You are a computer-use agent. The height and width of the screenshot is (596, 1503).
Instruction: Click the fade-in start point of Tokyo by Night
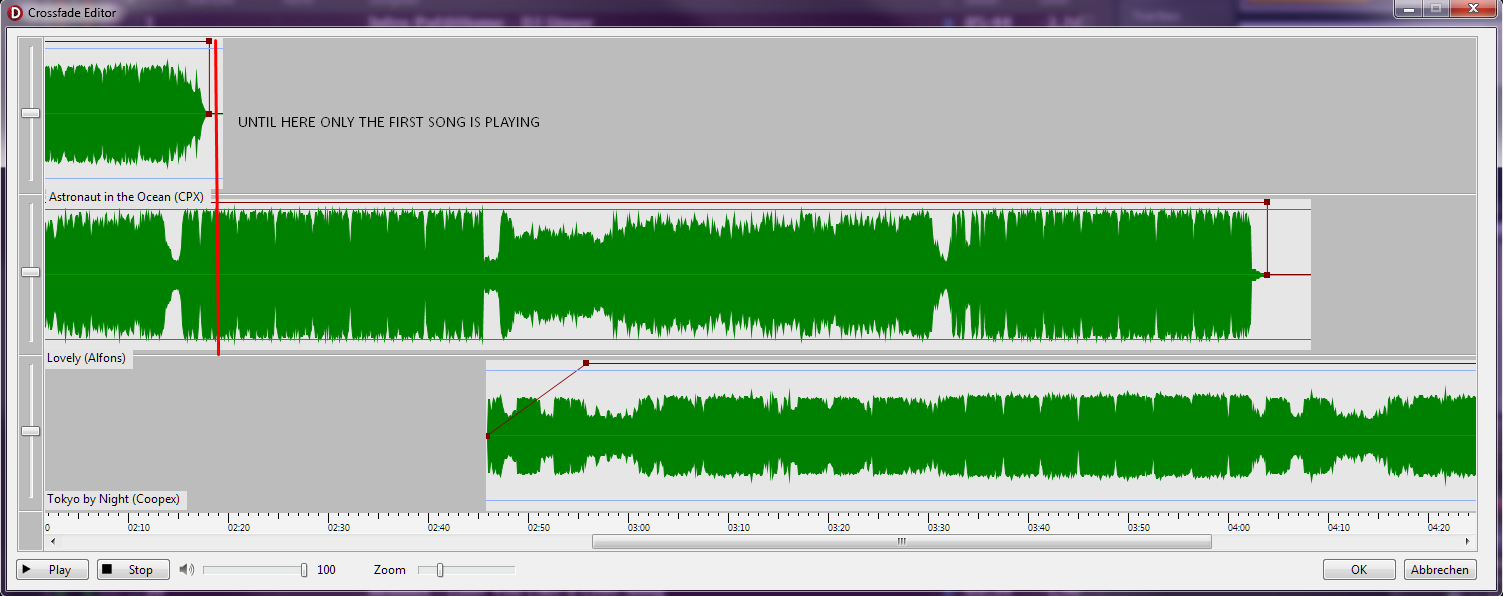(487, 436)
